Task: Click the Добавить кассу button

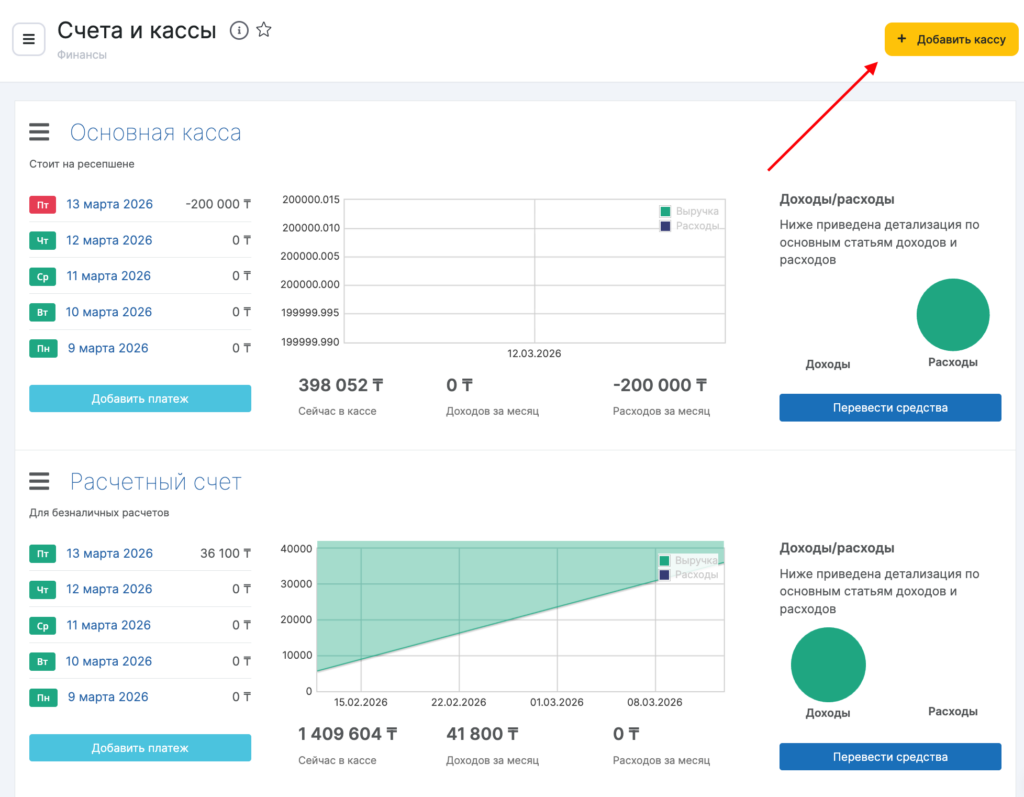Action: coord(951,39)
